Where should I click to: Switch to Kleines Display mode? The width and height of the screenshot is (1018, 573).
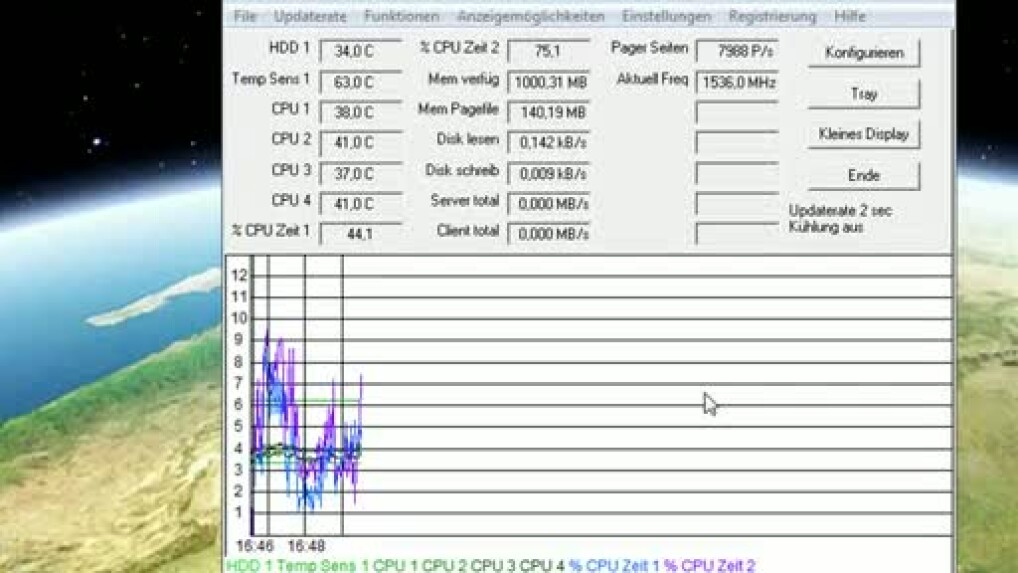[x=863, y=134]
